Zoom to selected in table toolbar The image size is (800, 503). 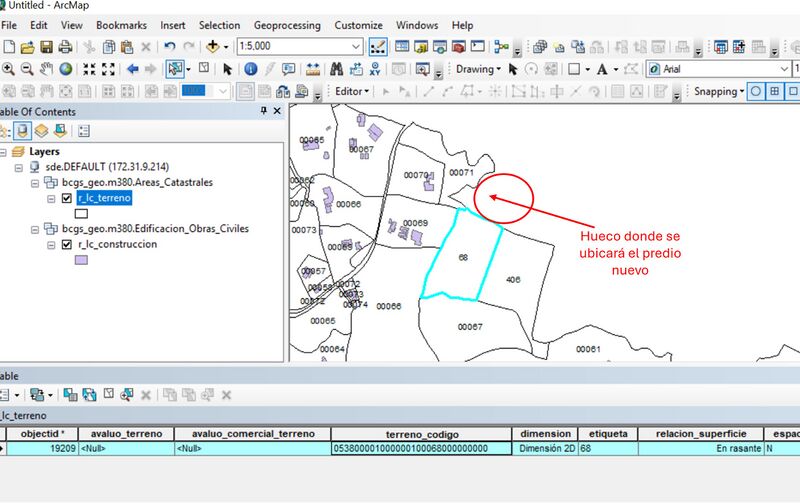[x=127, y=394]
